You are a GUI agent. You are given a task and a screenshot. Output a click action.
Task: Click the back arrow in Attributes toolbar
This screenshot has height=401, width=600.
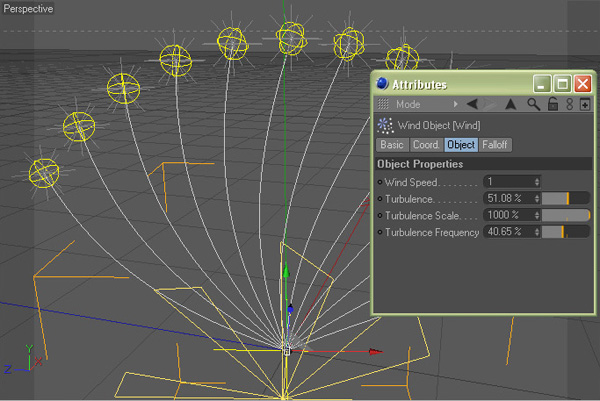pyautogui.click(x=472, y=104)
